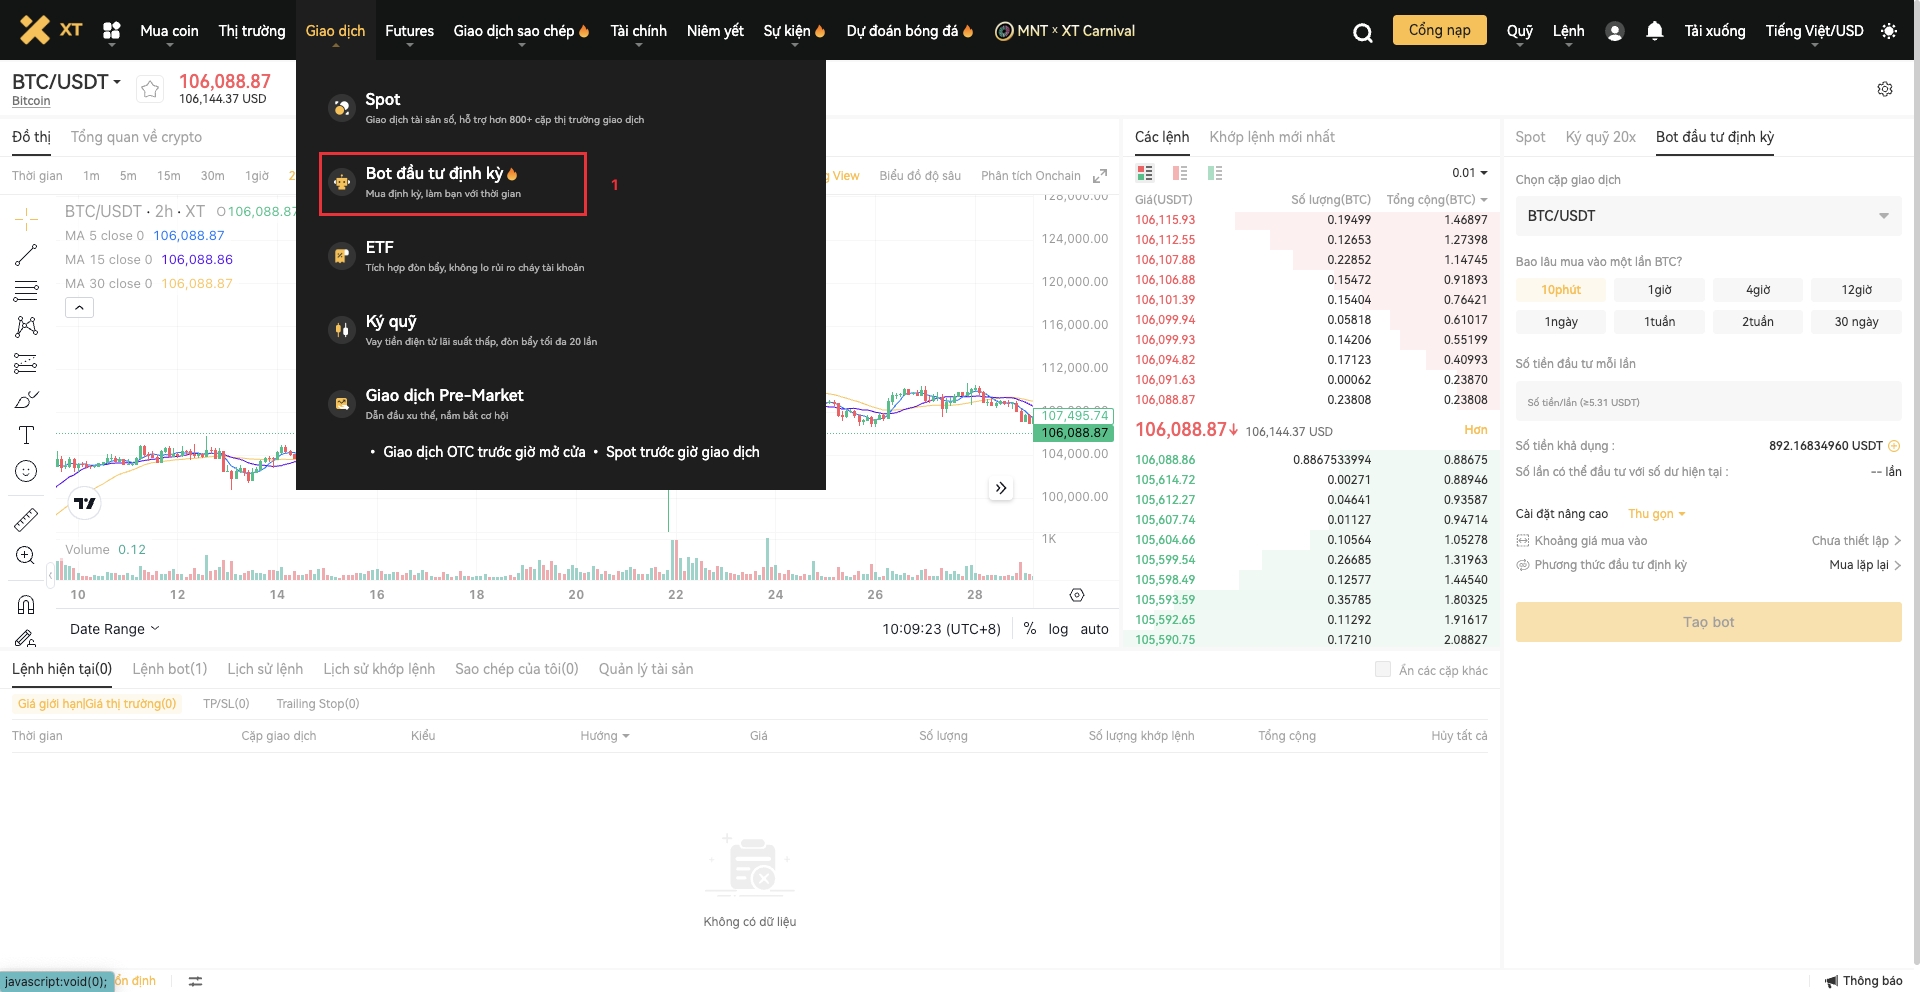Image resolution: width=1920 pixels, height=992 pixels.
Task: Select the ruler measure tool
Action: (x=26, y=519)
